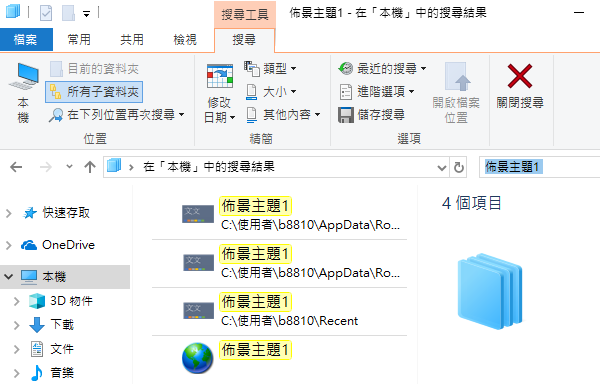
Task: Expand the 快速存取 tree node
Action: click(9, 213)
